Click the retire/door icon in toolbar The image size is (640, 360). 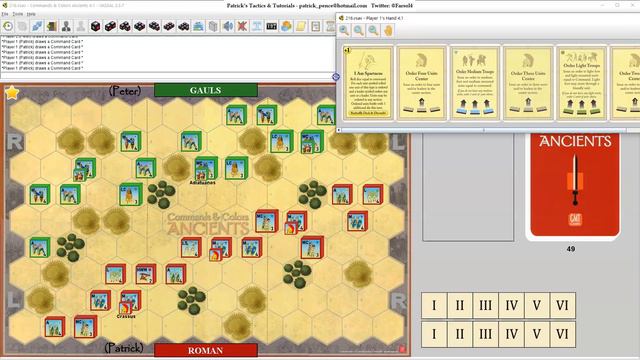pyautogui.click(x=51, y=26)
